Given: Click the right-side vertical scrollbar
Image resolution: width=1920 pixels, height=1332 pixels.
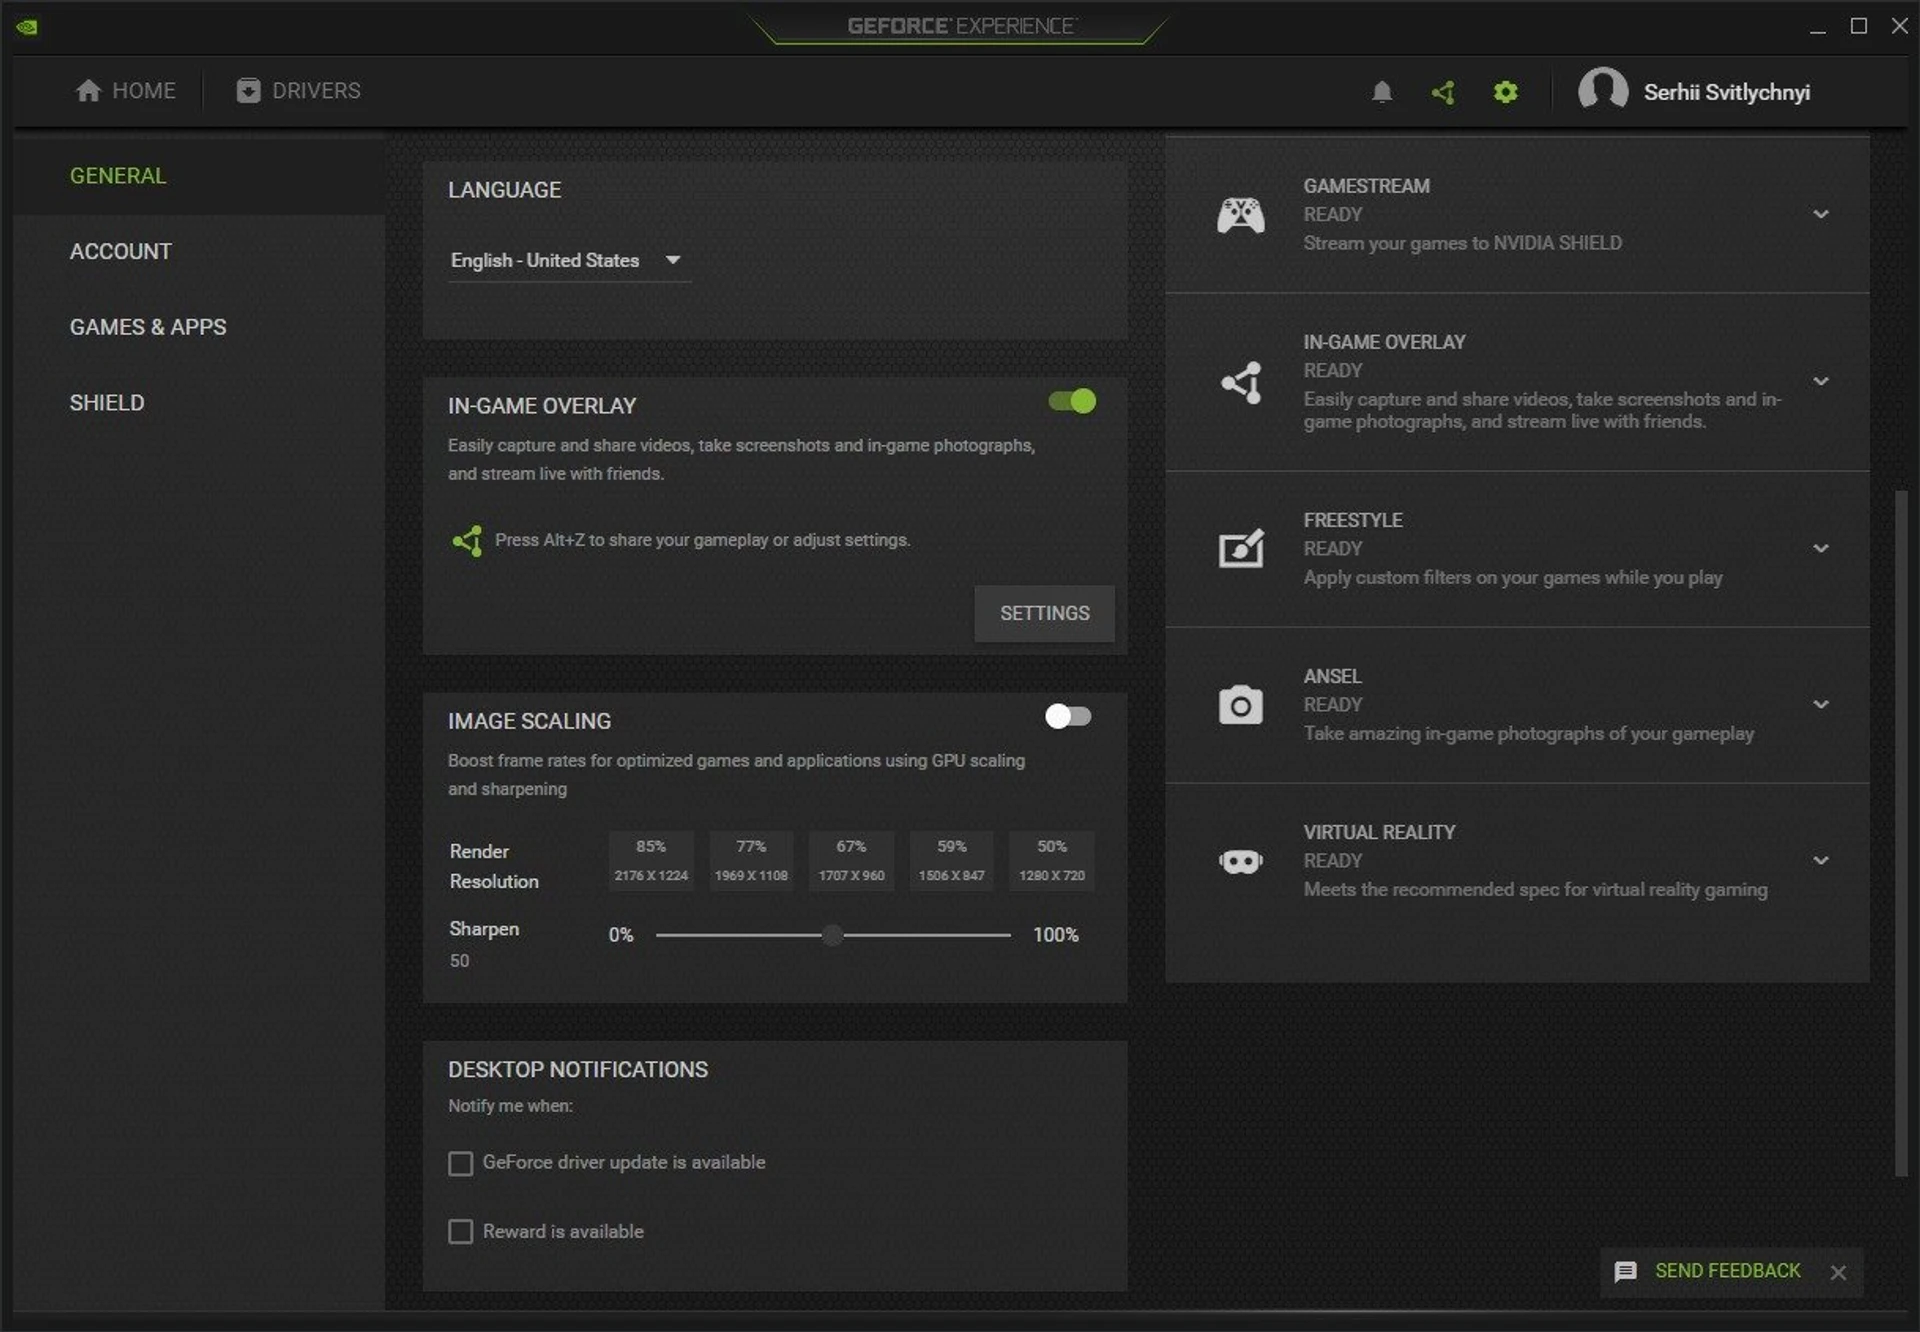Looking at the screenshot, I should [x=1901, y=833].
